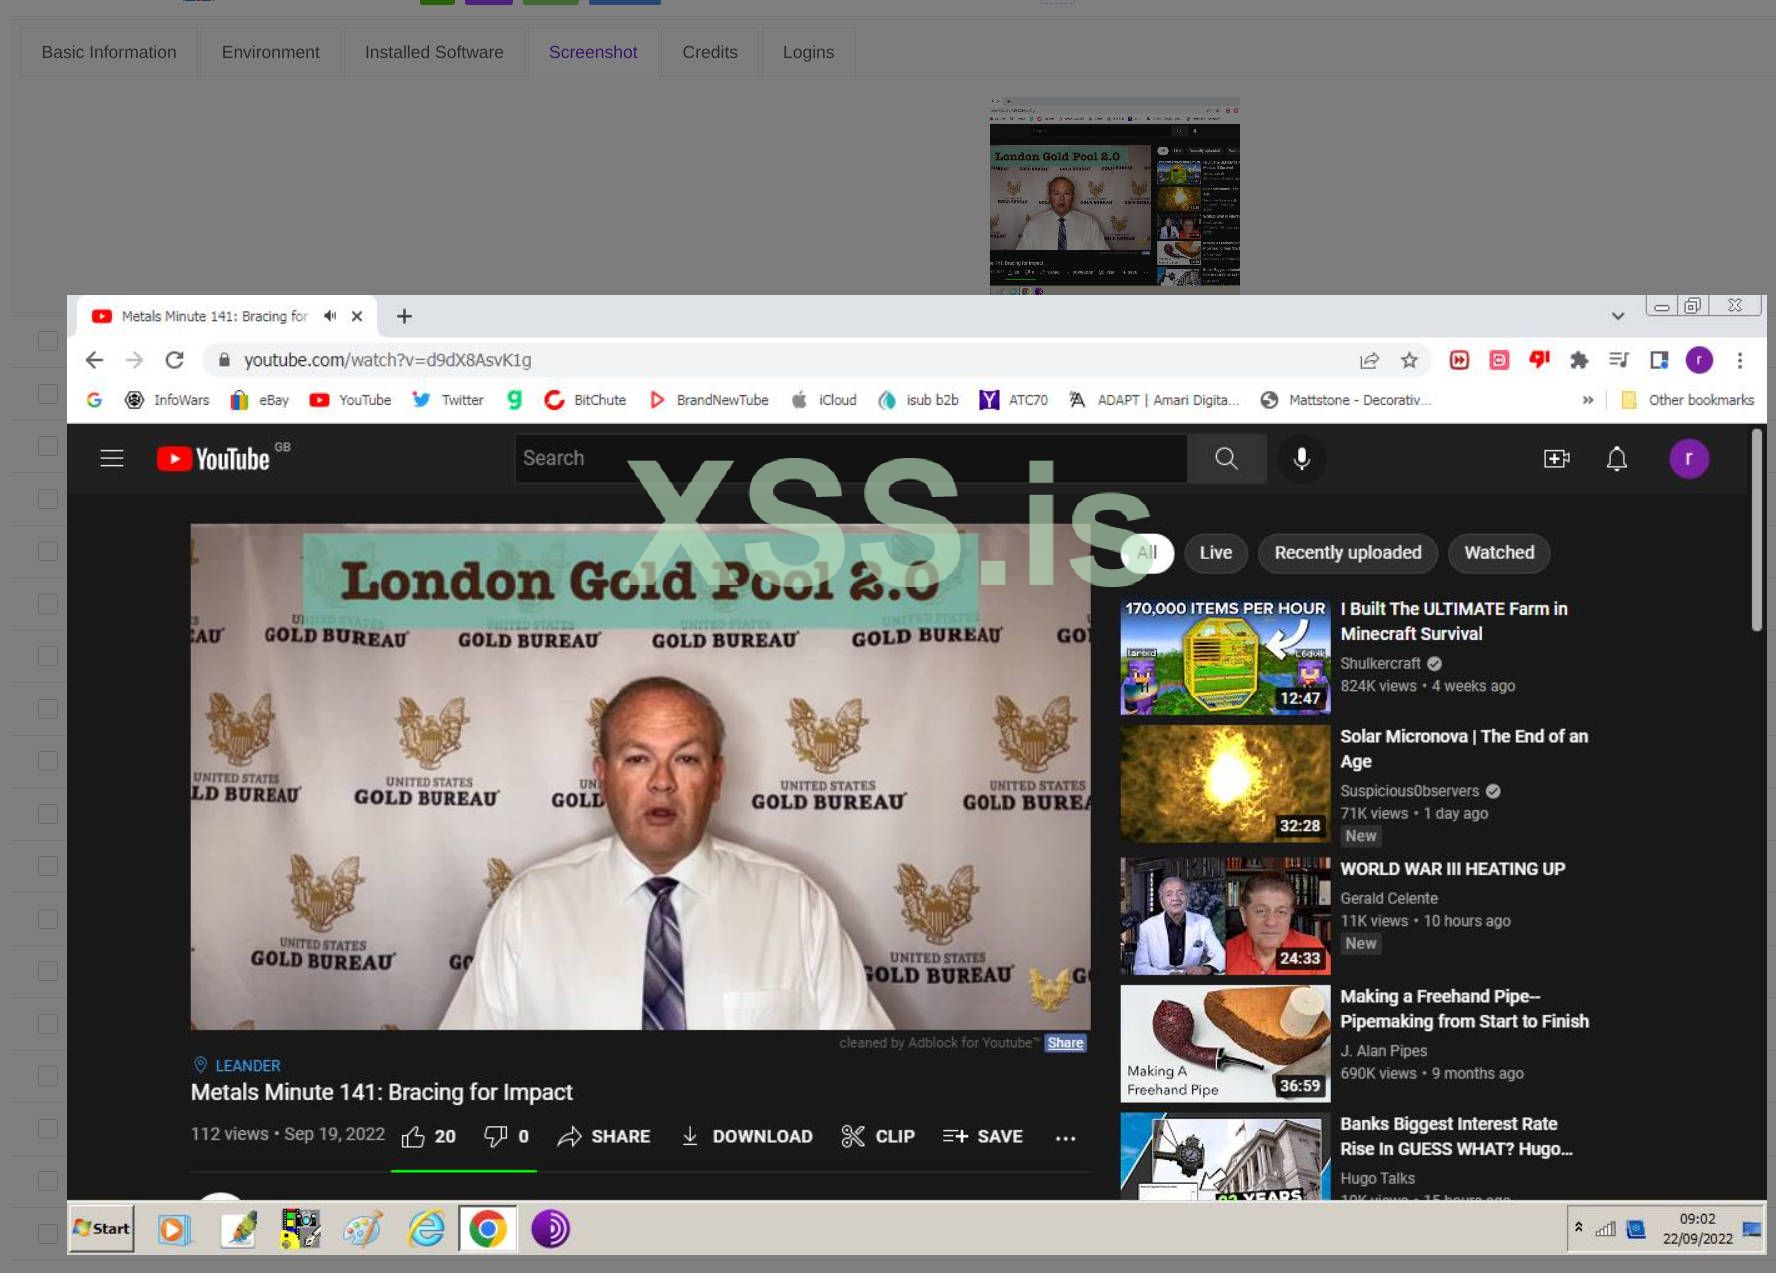Click the padlock site info icon
The width and height of the screenshot is (1776, 1273).
[224, 360]
